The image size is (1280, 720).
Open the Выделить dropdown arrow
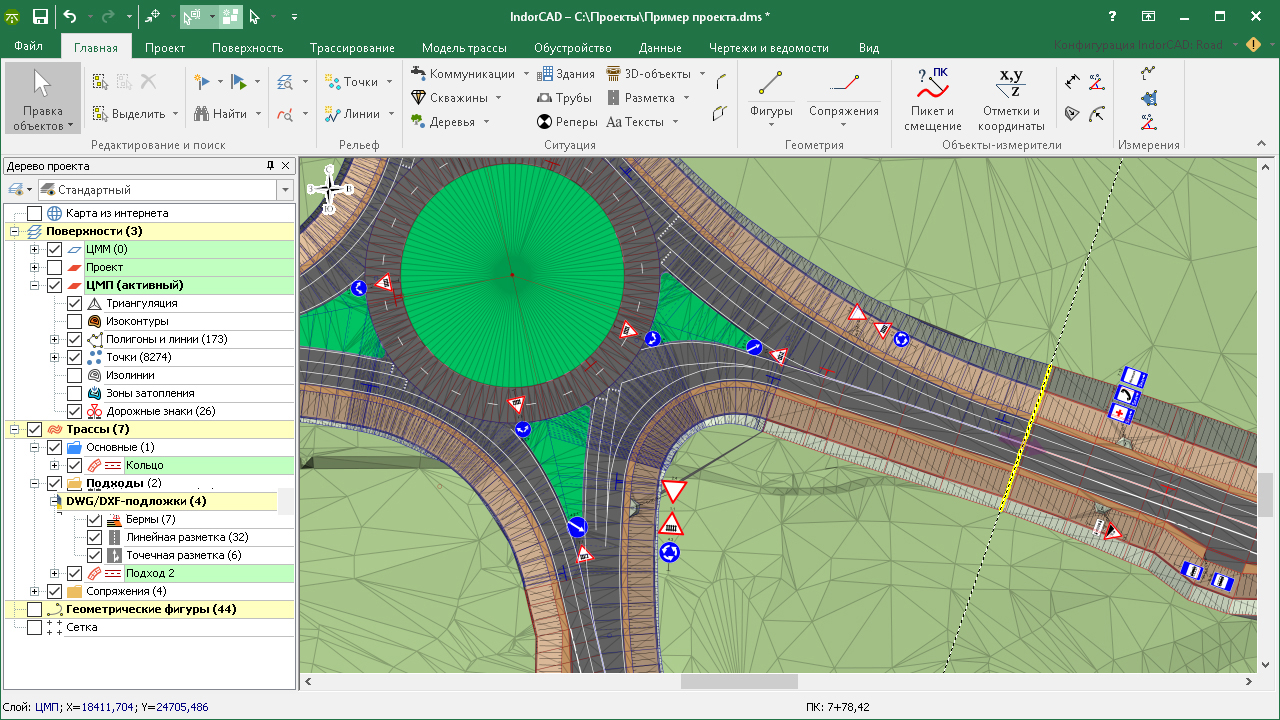point(175,114)
